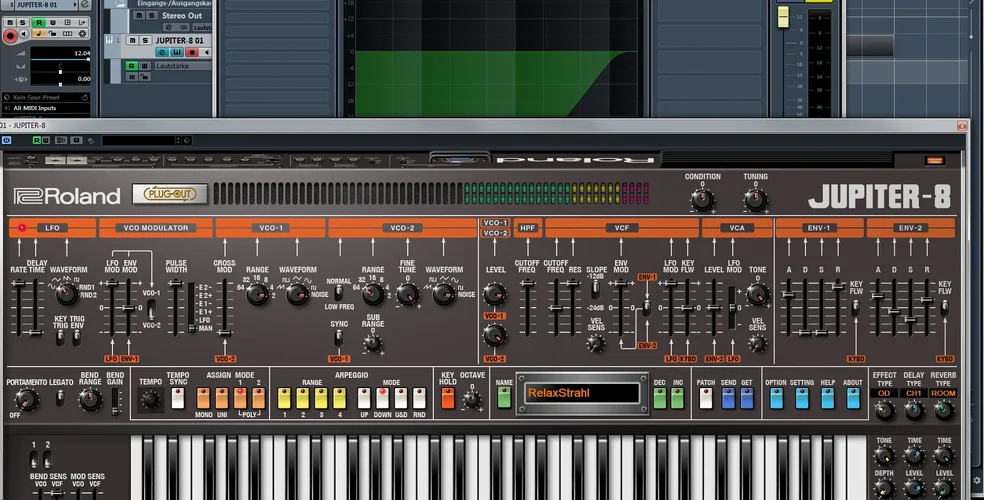The height and width of the screenshot is (500, 984).
Task: Open instrument editor icon on JUPITER-8 01 track
Action: pos(177,52)
